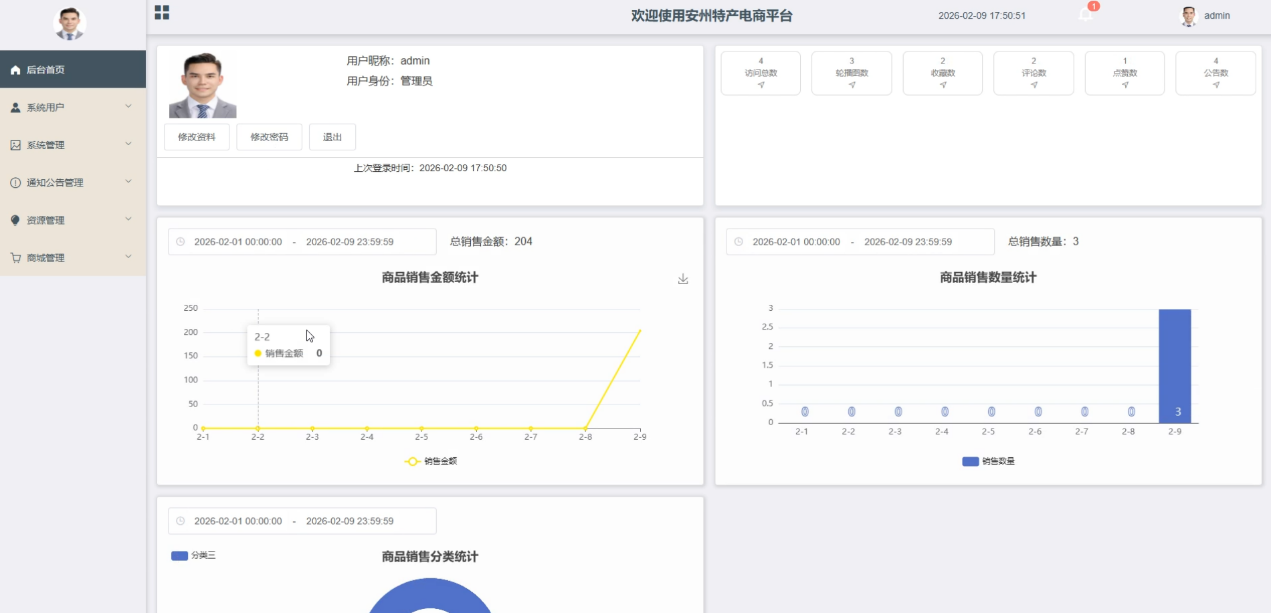
Task: Toggle the 销售金额 legend item
Action: (x=430, y=462)
